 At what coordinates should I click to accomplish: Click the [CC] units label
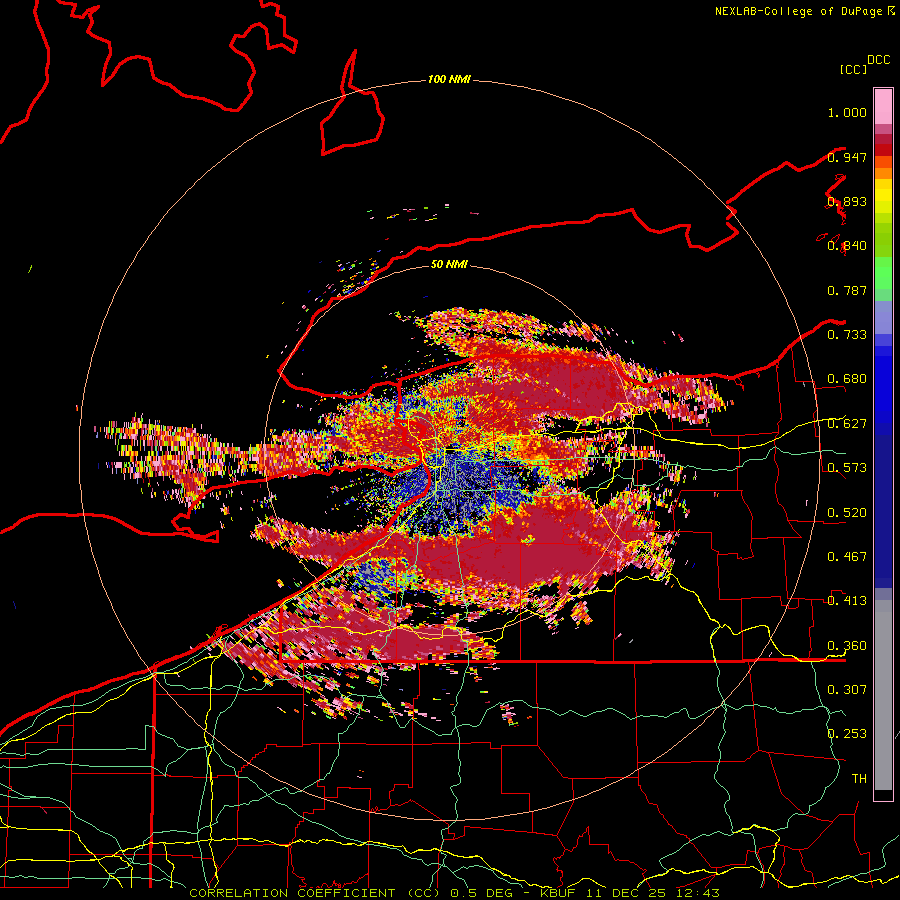coord(853,69)
